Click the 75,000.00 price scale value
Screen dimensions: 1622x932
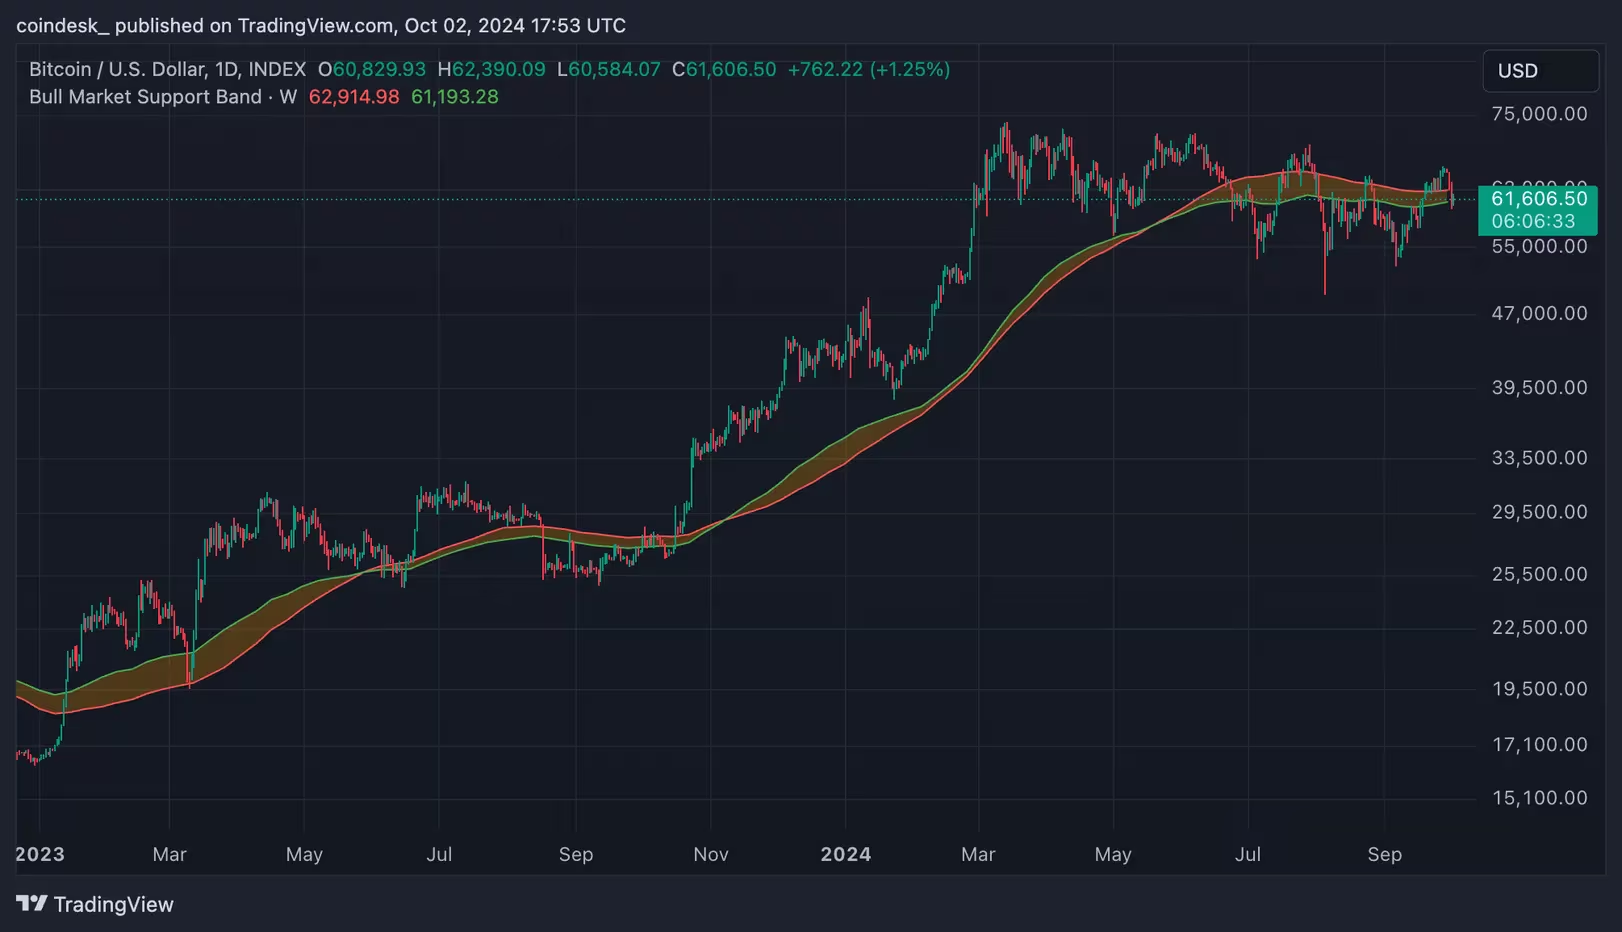click(x=1540, y=113)
